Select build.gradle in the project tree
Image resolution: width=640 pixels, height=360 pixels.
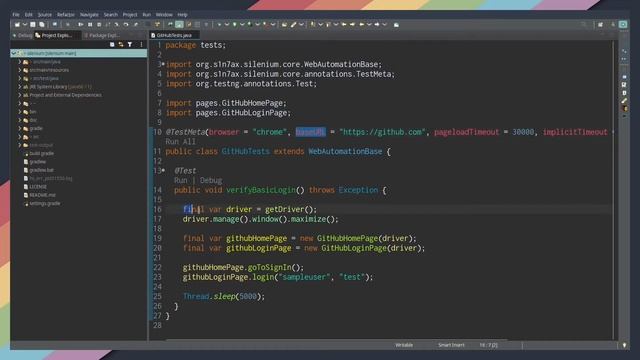click(x=42, y=153)
